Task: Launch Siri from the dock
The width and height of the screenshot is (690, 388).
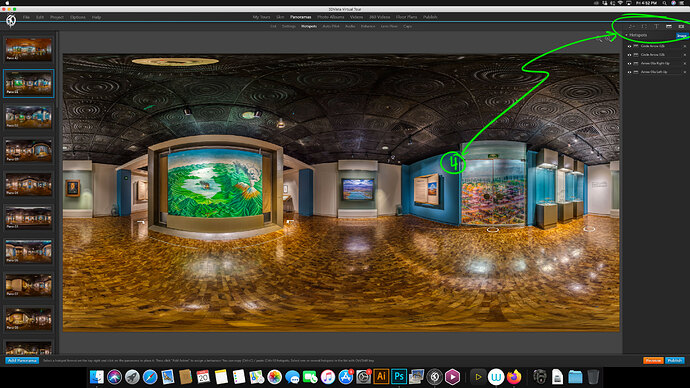Action: pos(114,377)
